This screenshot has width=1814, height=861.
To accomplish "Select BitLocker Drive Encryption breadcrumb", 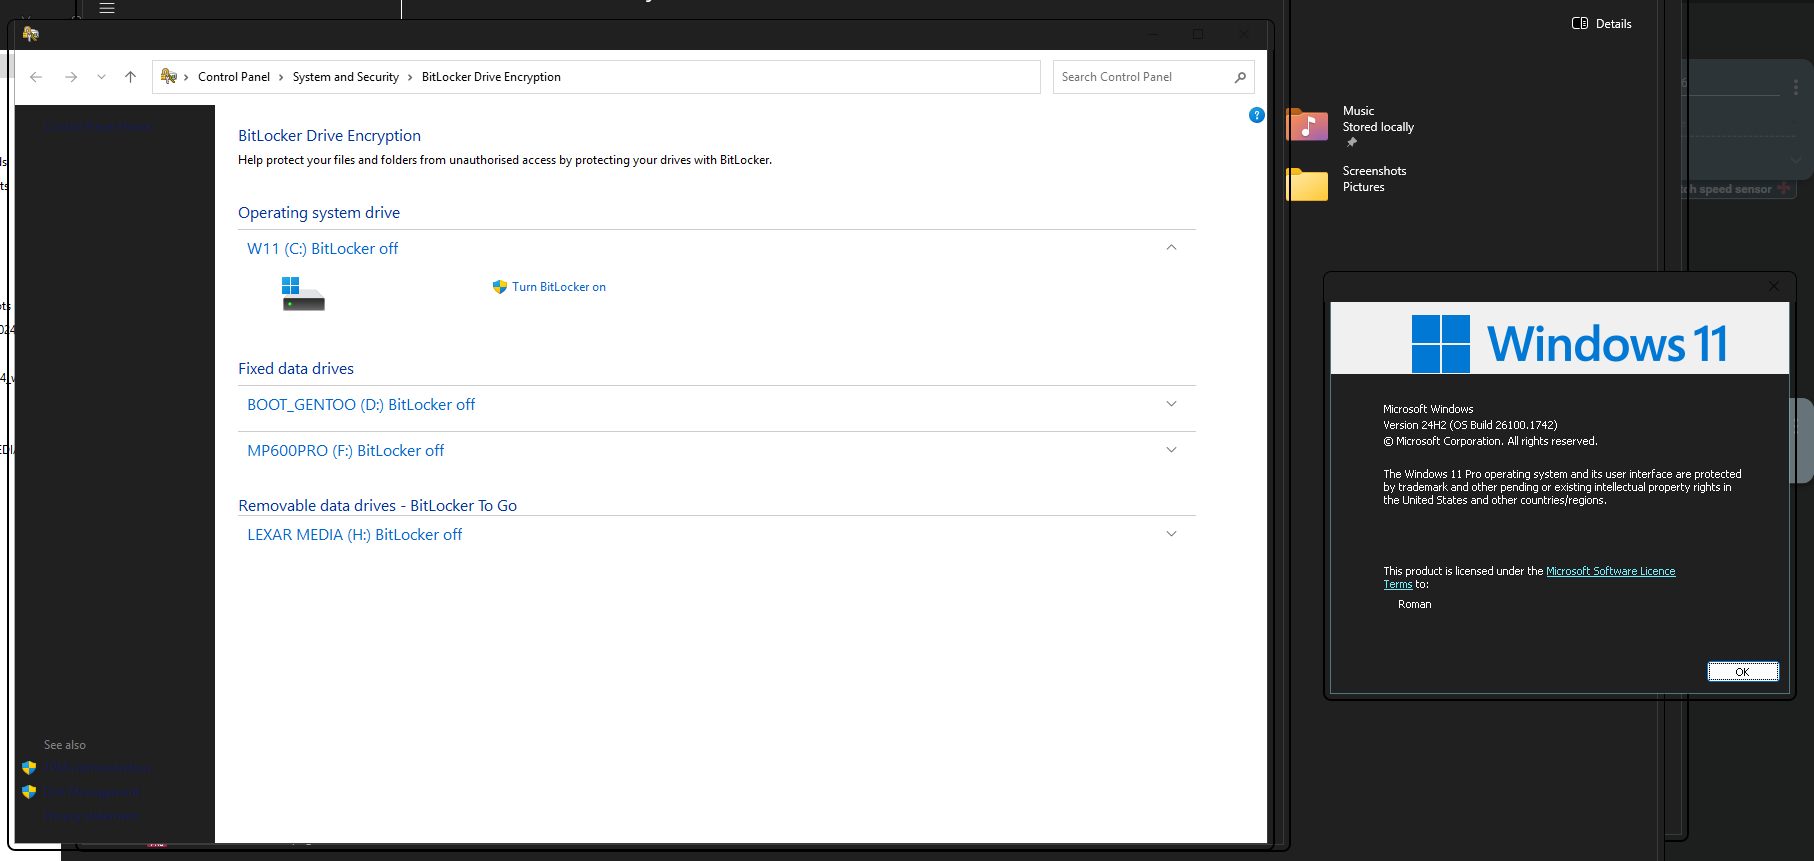I will pyautogui.click(x=491, y=77).
